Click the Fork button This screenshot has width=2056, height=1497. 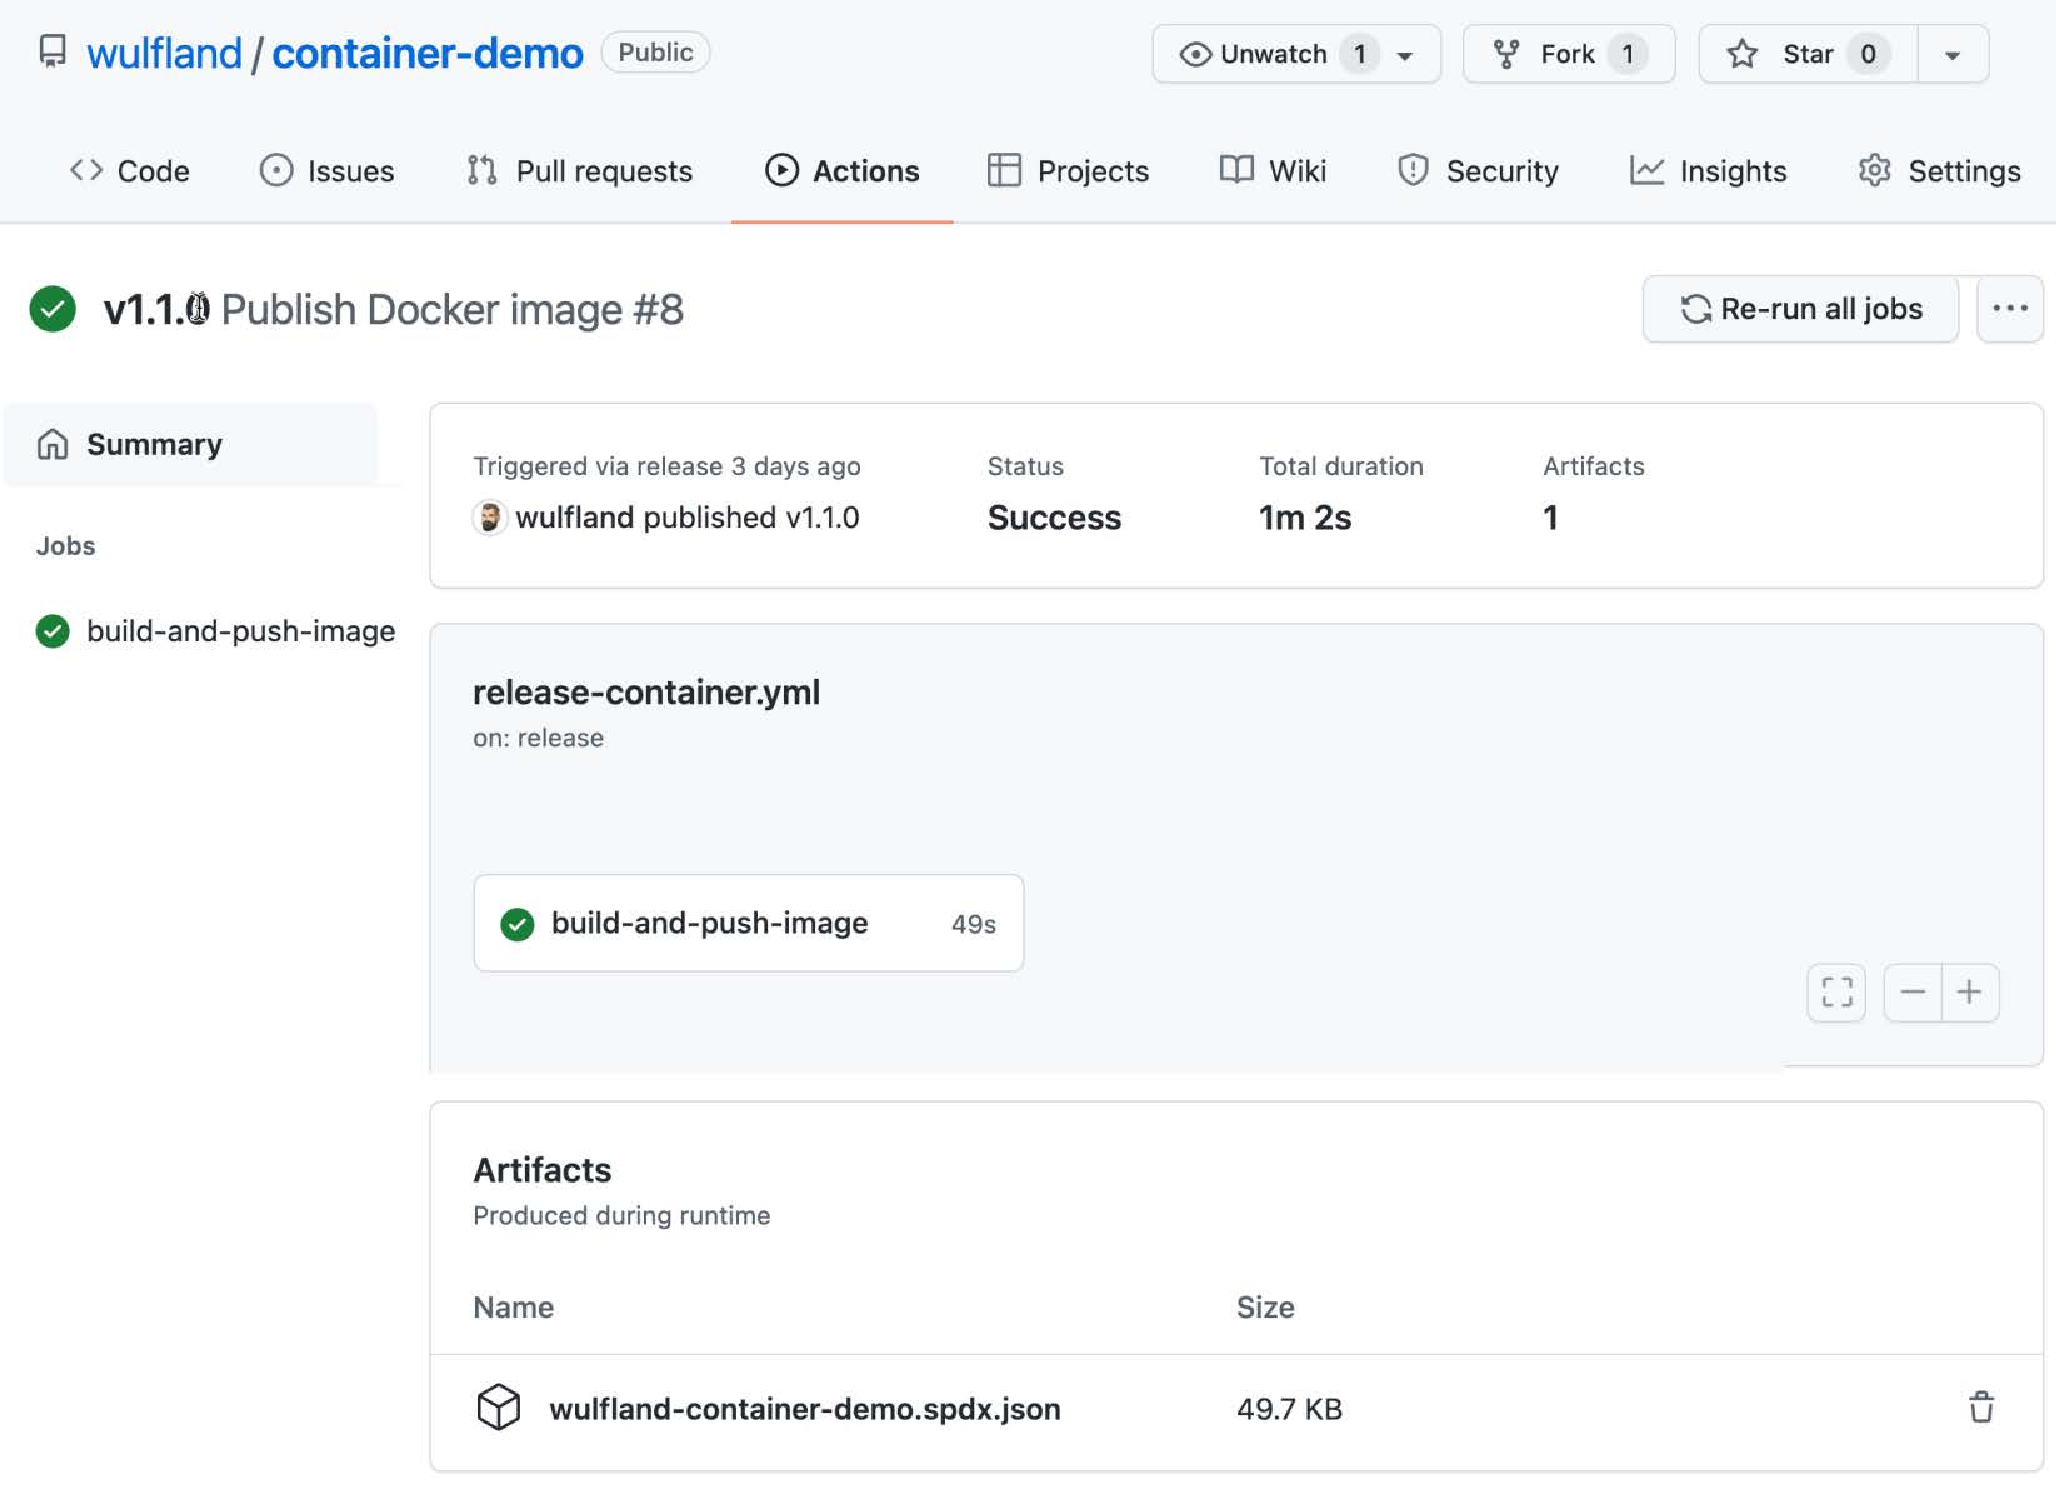(1568, 54)
